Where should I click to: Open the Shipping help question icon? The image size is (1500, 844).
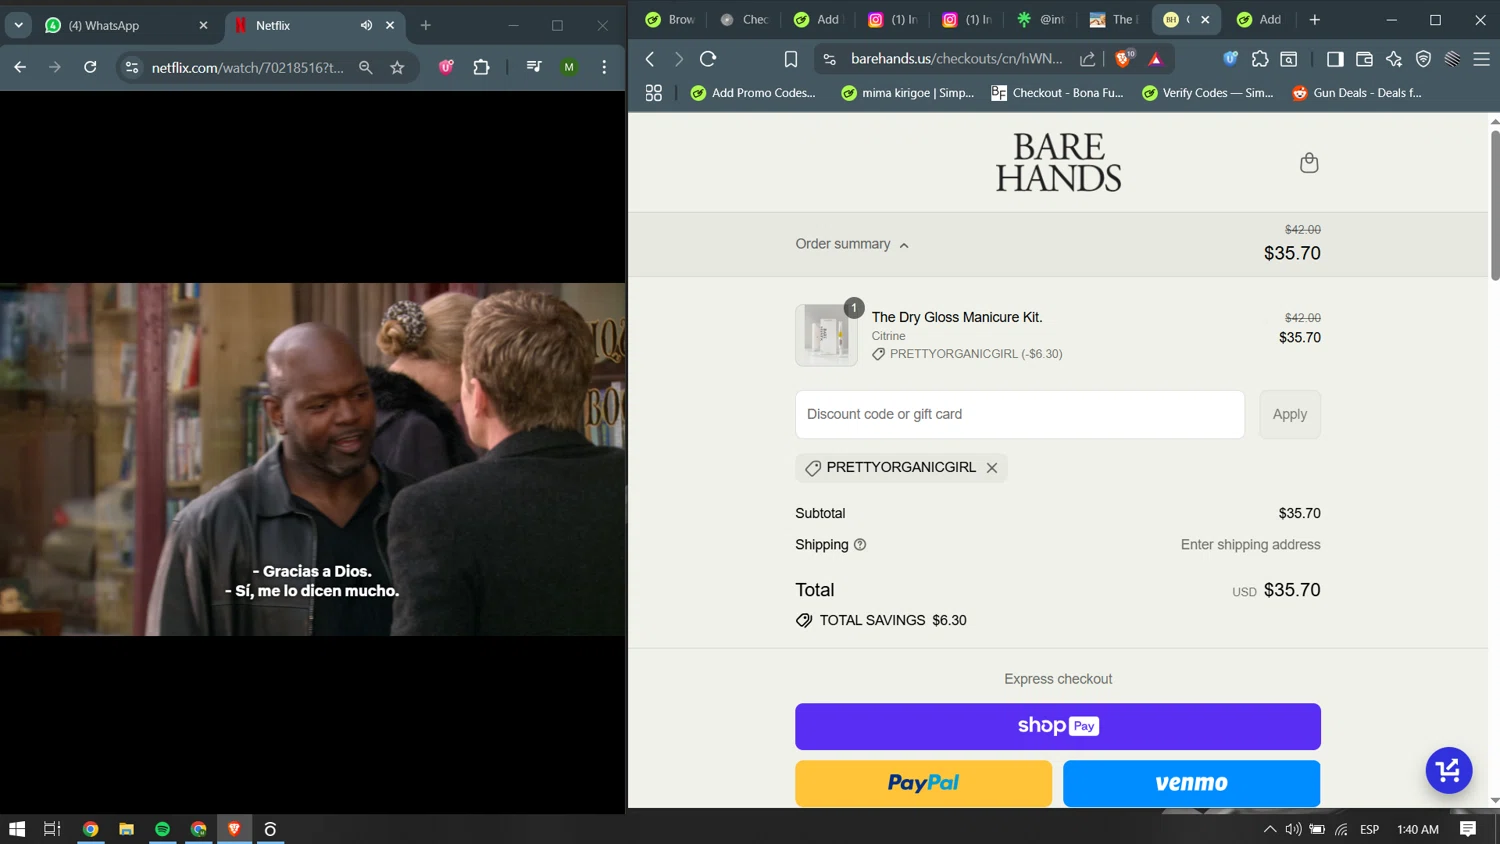[x=860, y=545]
